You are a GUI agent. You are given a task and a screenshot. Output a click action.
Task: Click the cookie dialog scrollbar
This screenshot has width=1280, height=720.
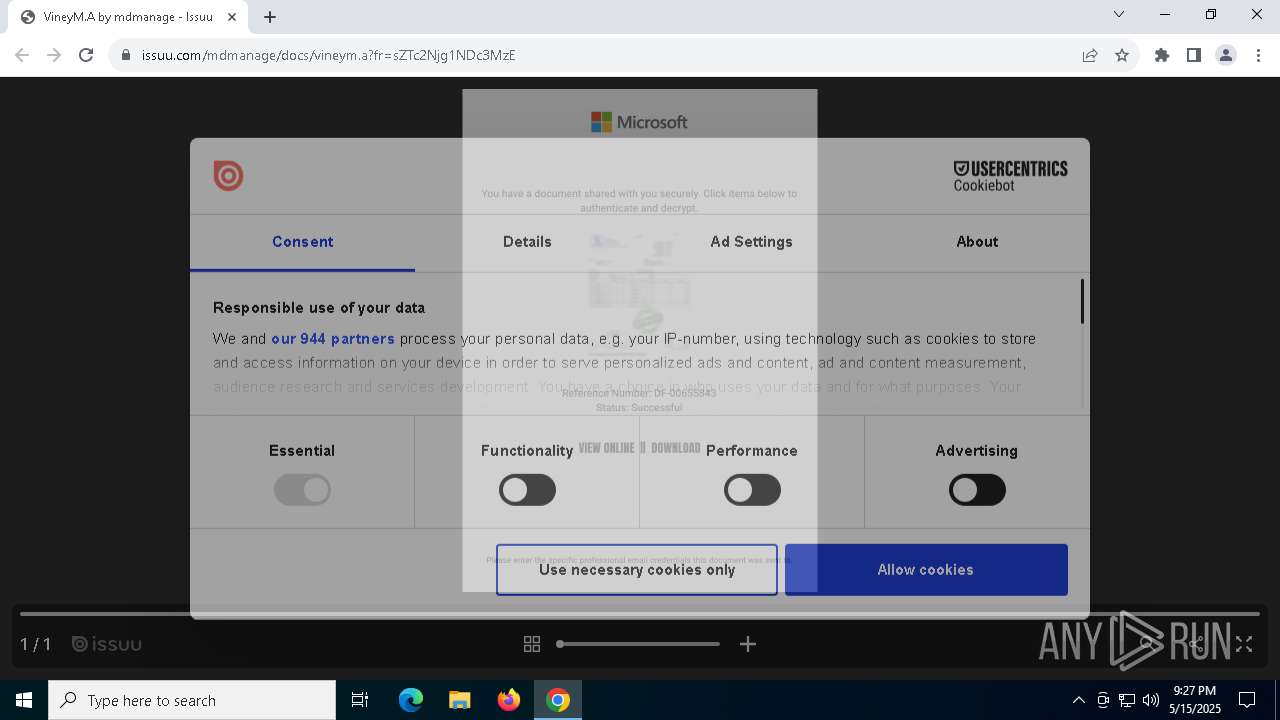click(1082, 302)
